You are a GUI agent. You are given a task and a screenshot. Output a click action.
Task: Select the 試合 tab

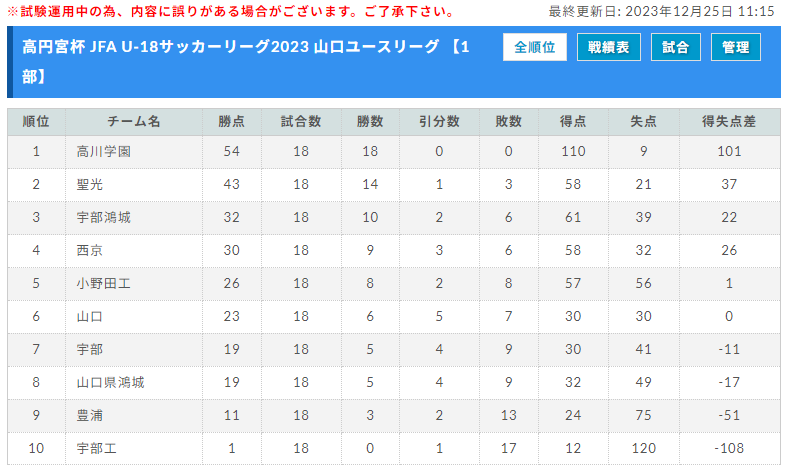click(x=676, y=47)
